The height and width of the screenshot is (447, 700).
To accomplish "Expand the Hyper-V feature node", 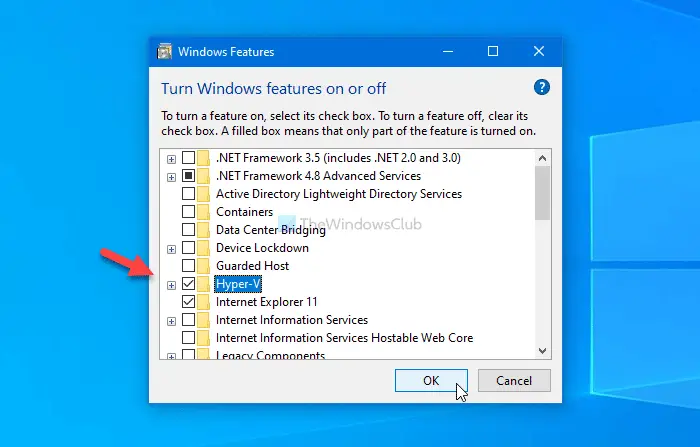I will (x=171, y=285).
